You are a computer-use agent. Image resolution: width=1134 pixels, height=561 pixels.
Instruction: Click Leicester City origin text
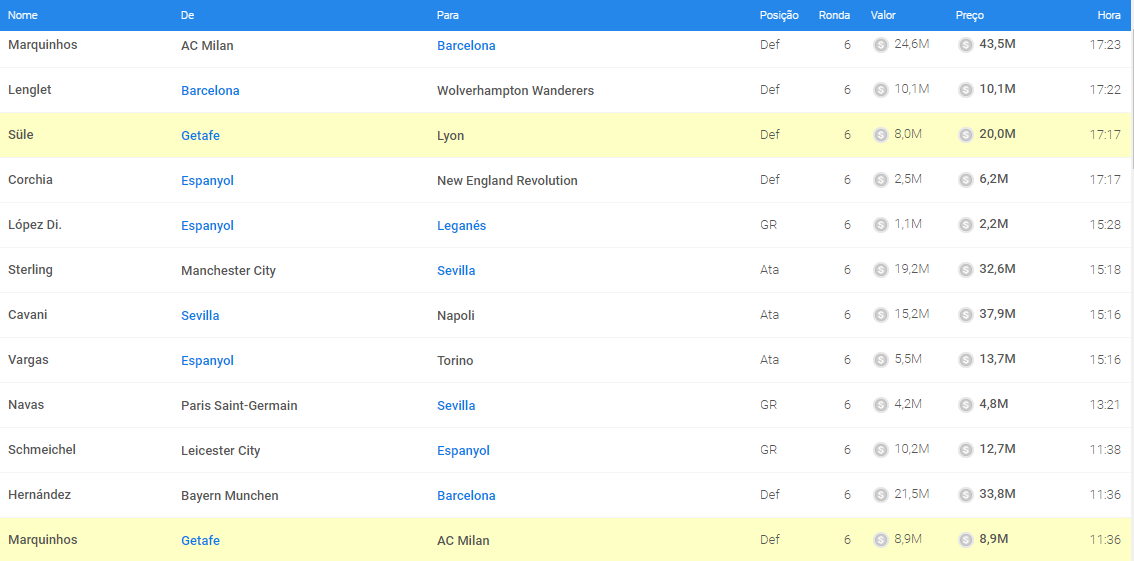coord(221,450)
